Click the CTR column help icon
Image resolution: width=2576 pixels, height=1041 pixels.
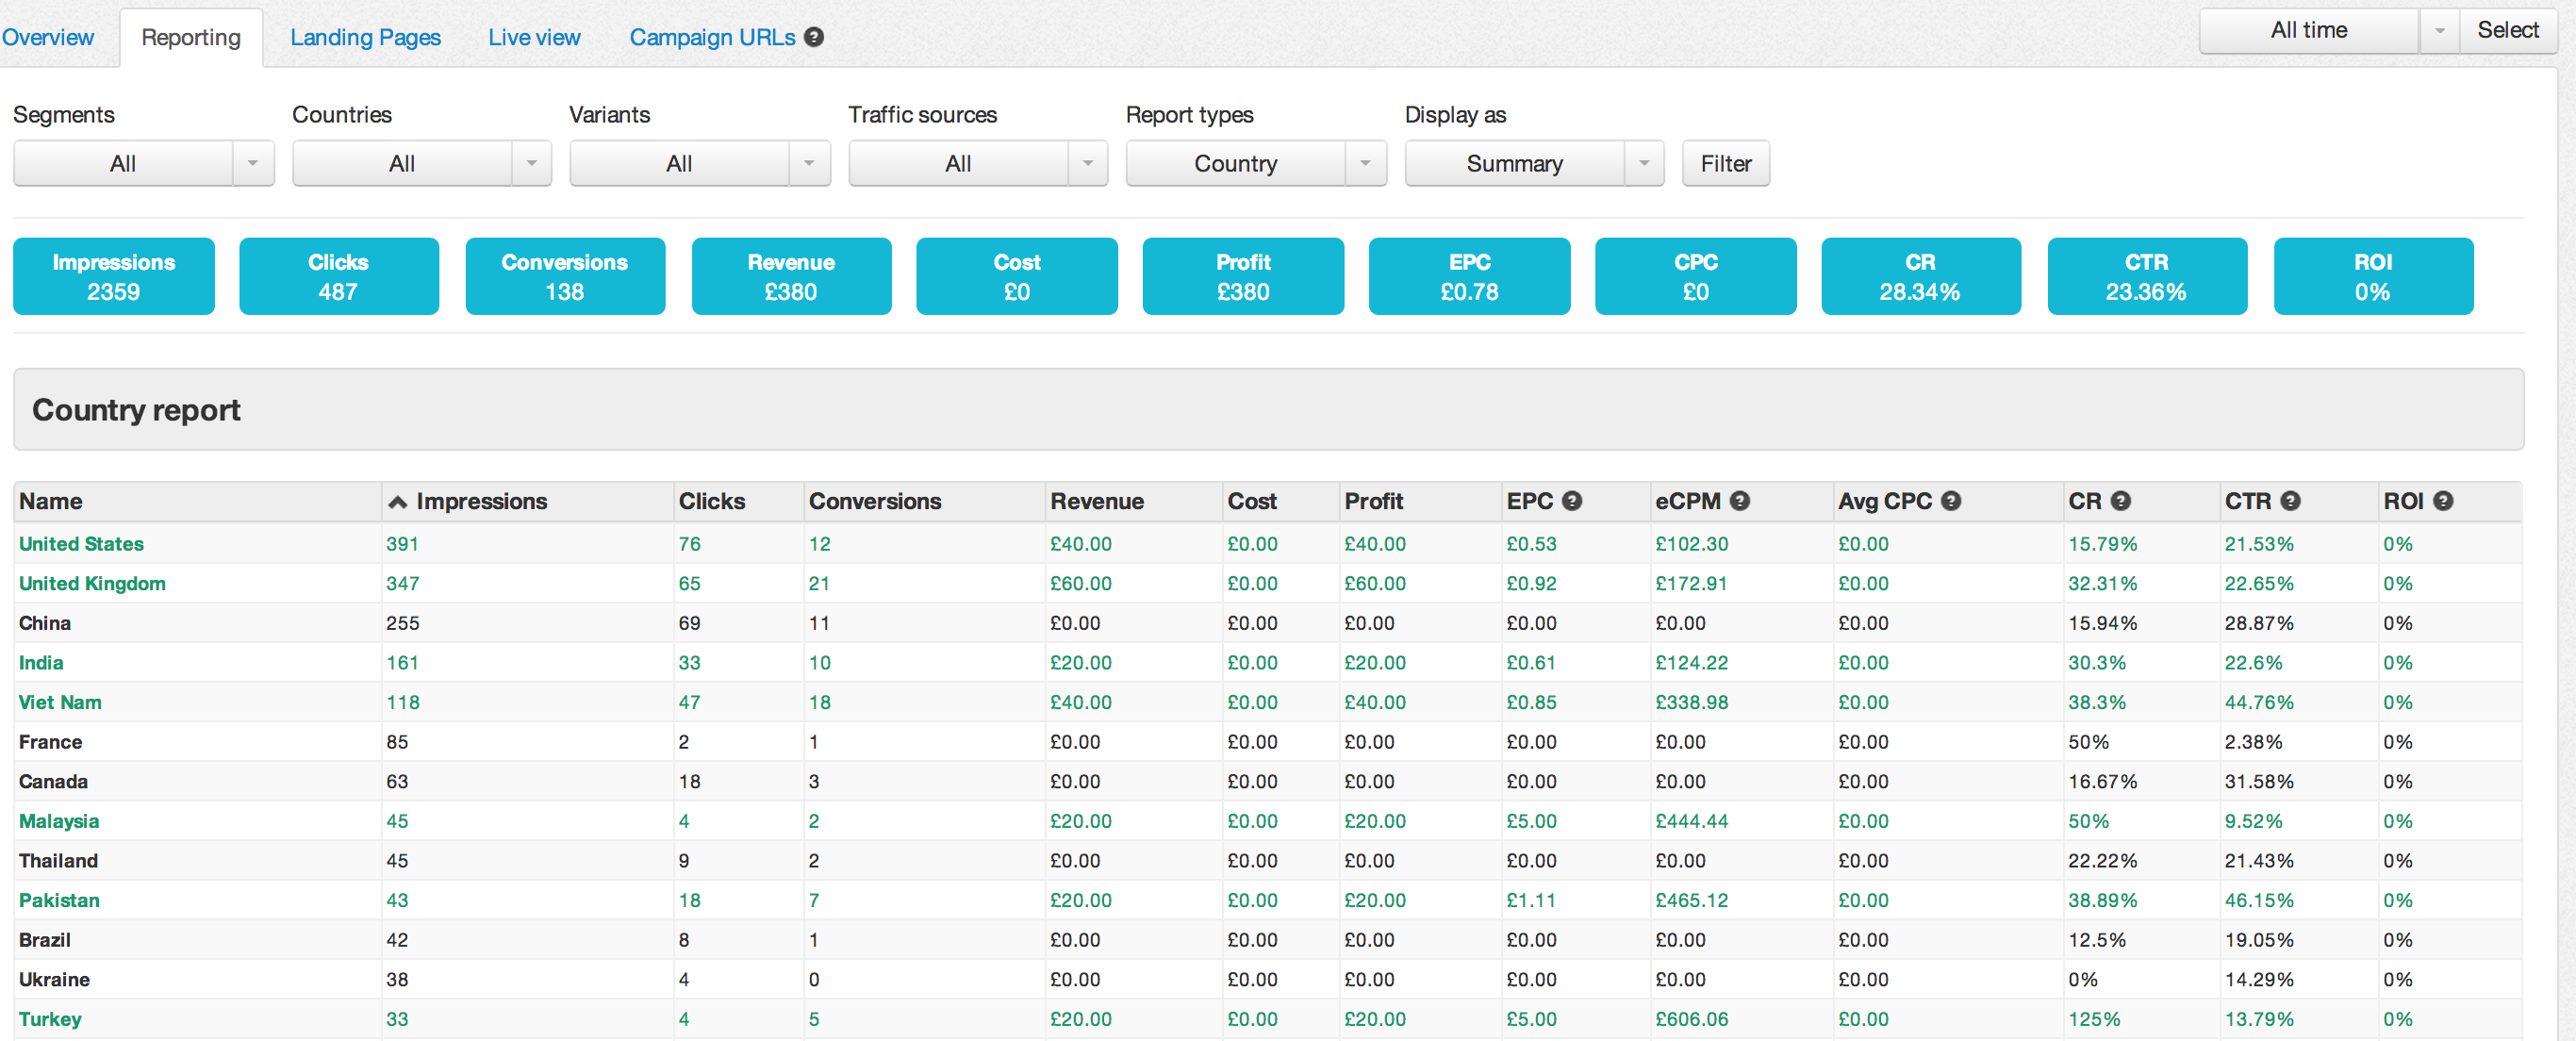(2291, 501)
